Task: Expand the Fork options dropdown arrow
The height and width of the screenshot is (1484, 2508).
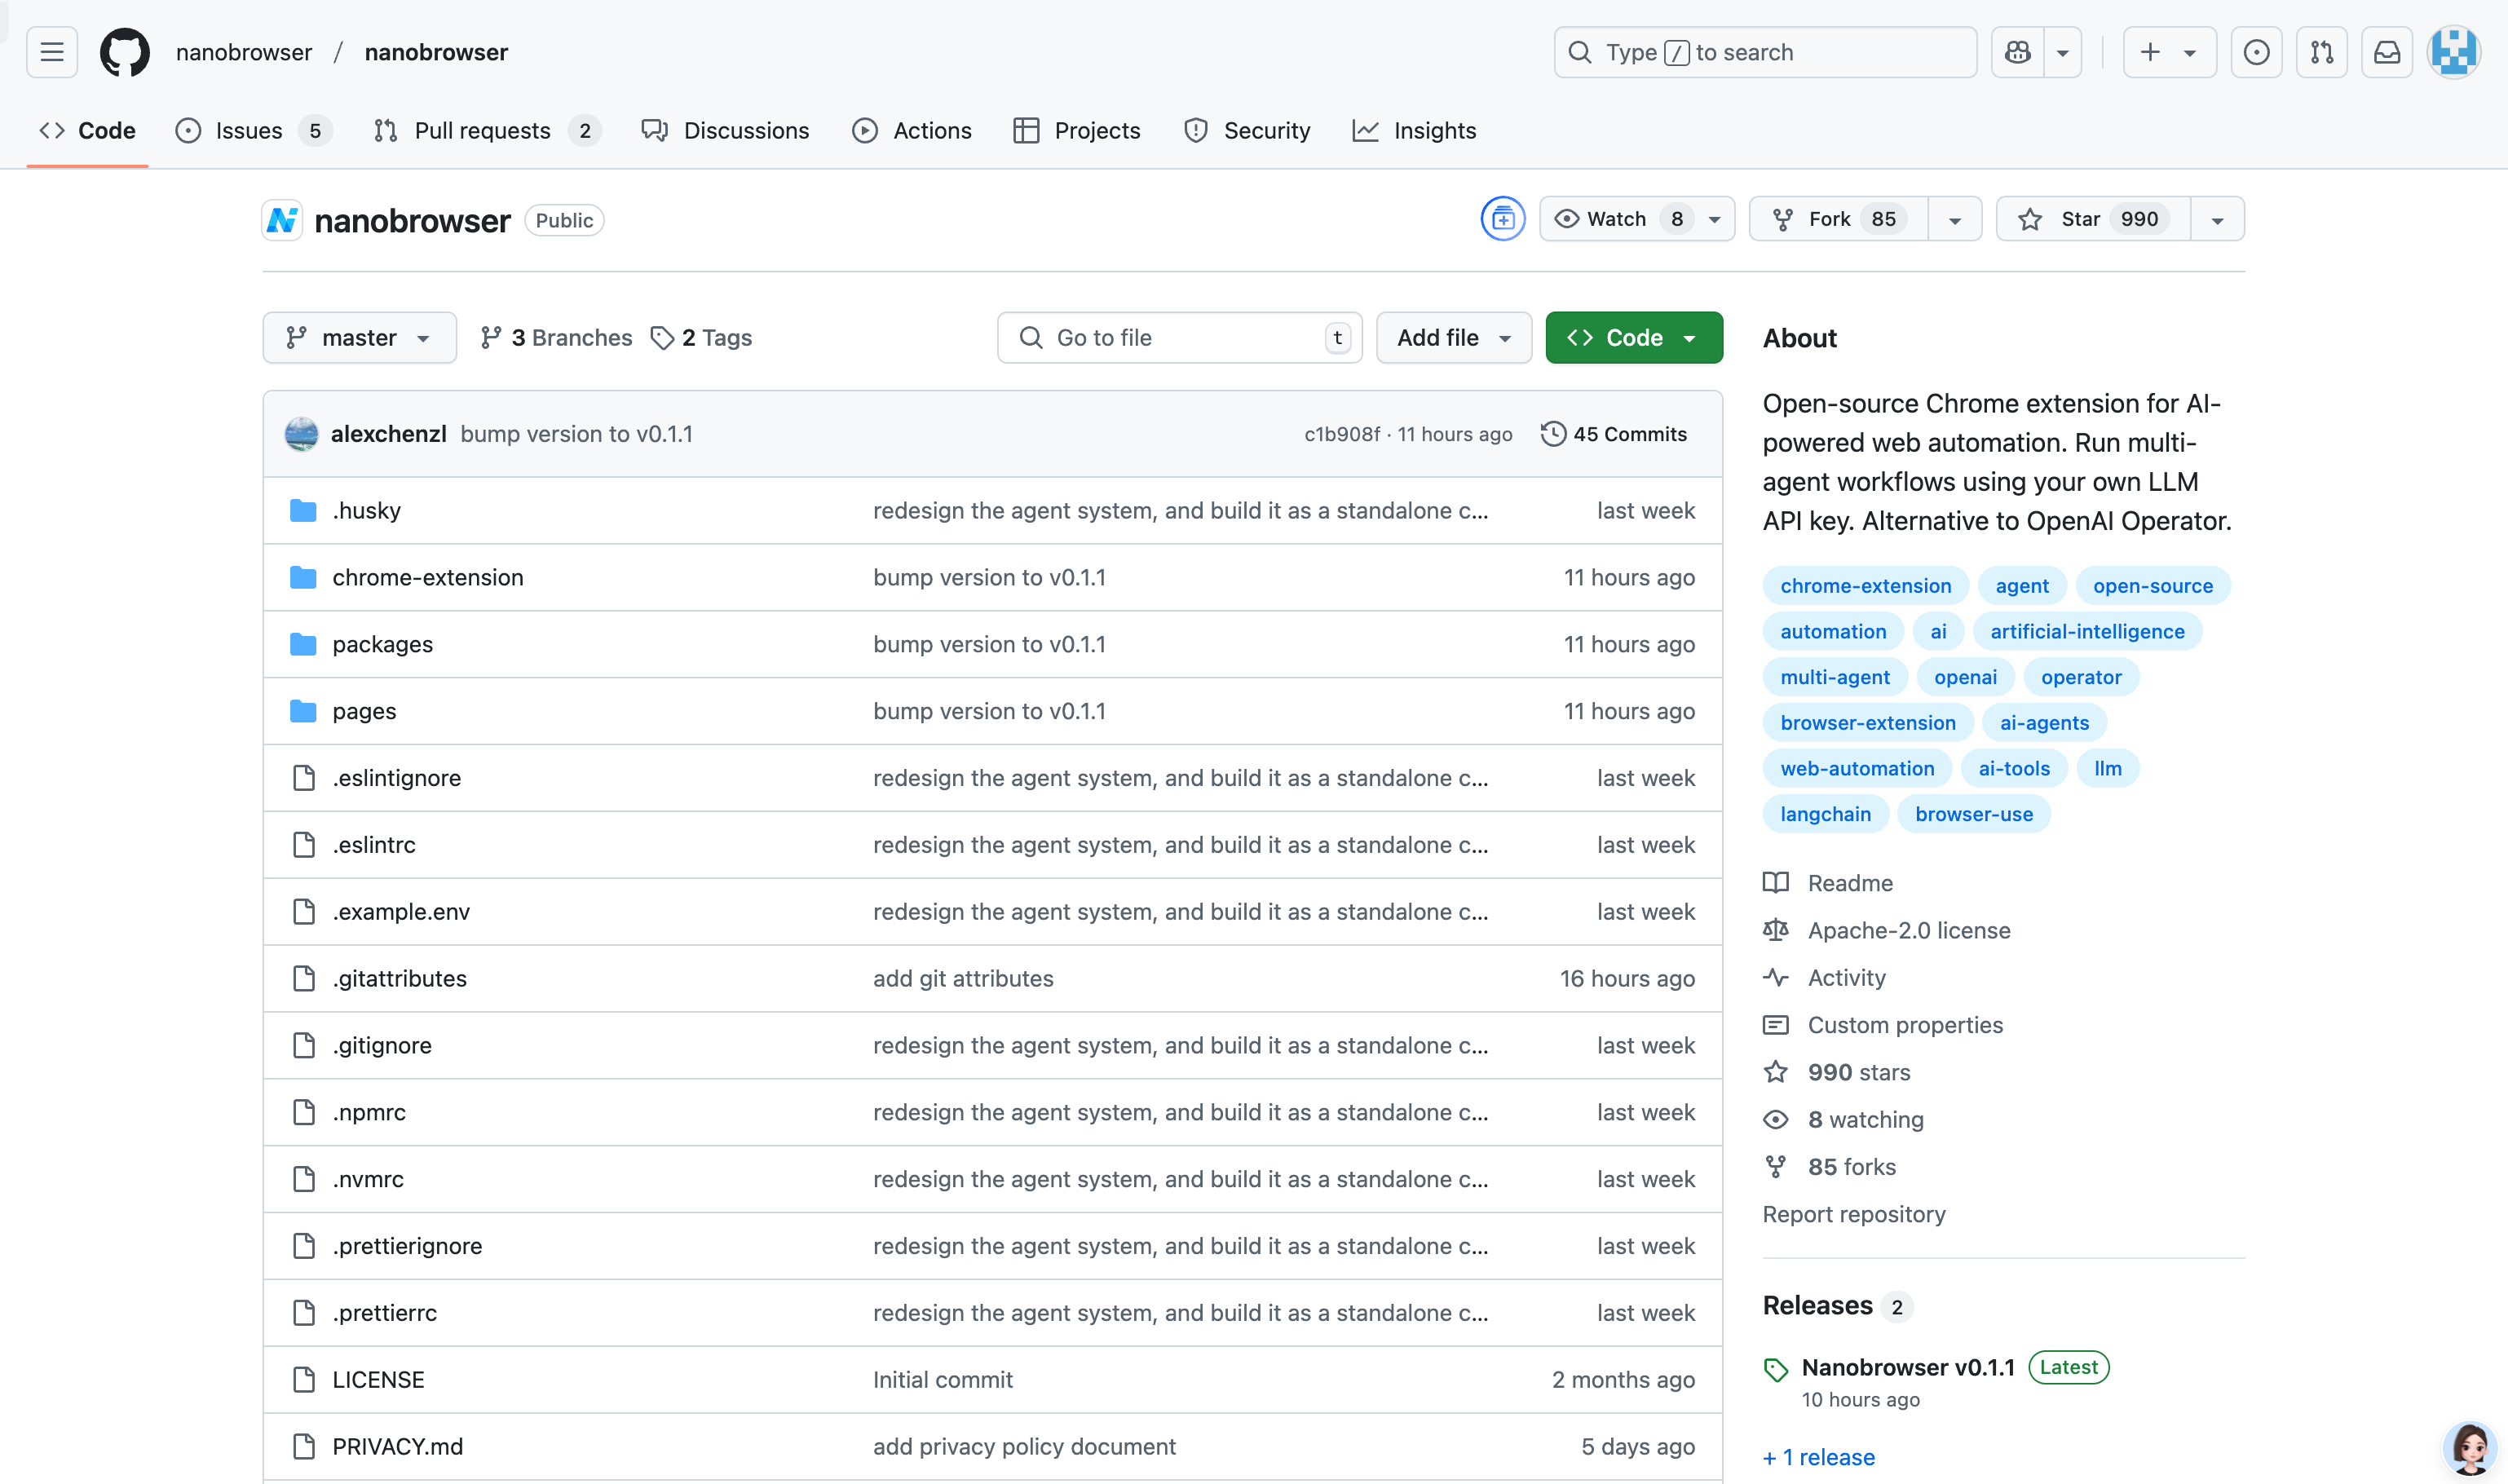Action: (x=1955, y=219)
